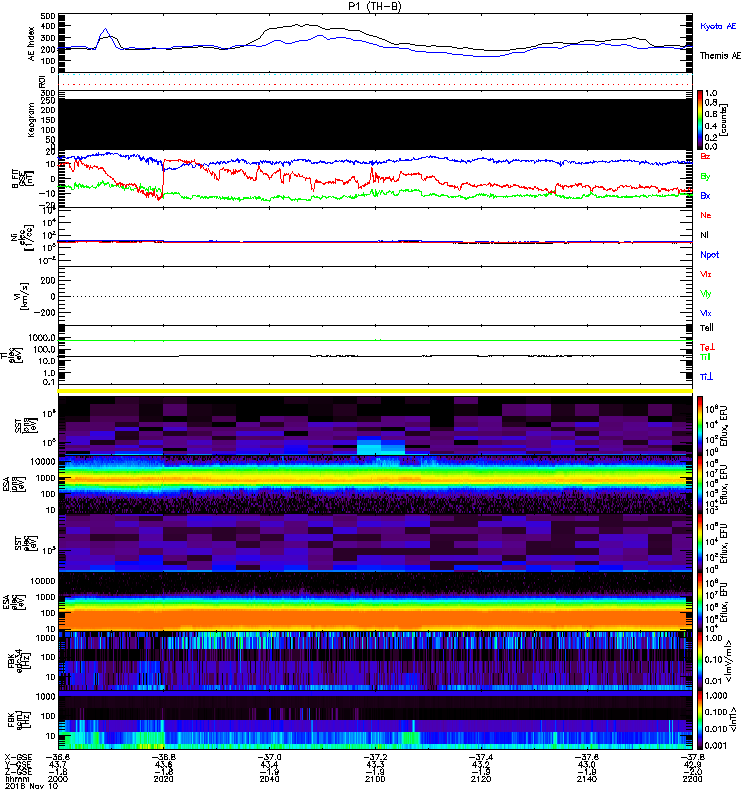750x800 pixels.
Task: Click the Y-GSE value "42.8"
Action: pyautogui.click(x=692, y=765)
